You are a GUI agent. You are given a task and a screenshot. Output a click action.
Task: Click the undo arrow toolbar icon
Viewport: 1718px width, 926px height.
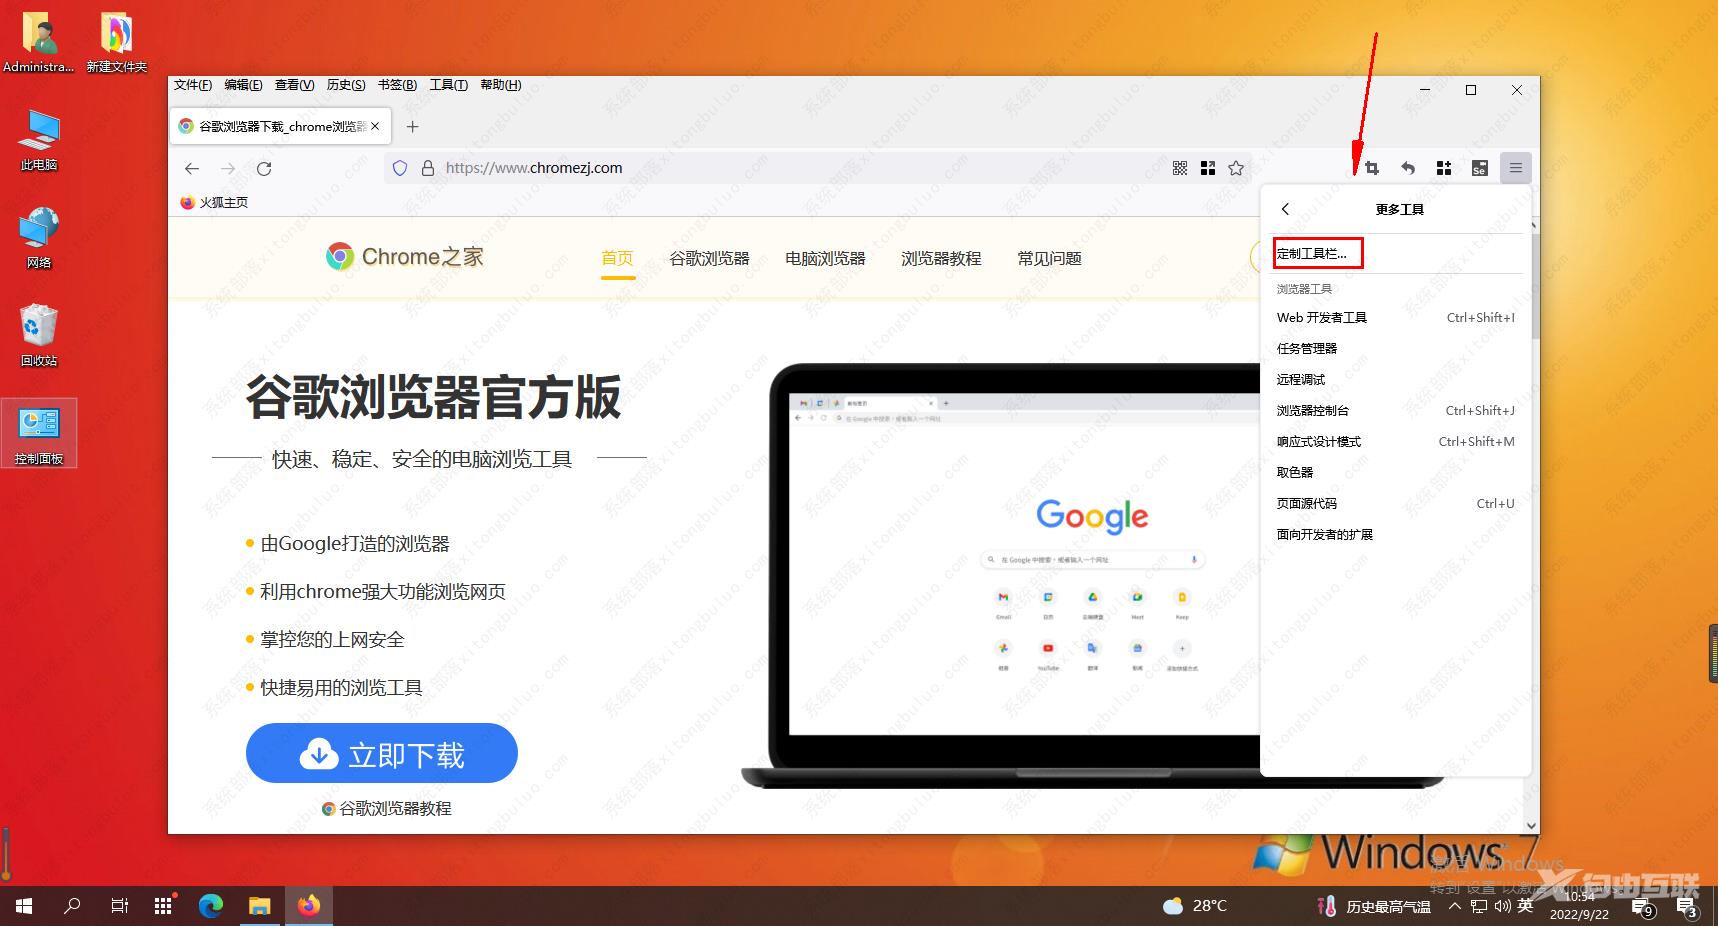1408,168
